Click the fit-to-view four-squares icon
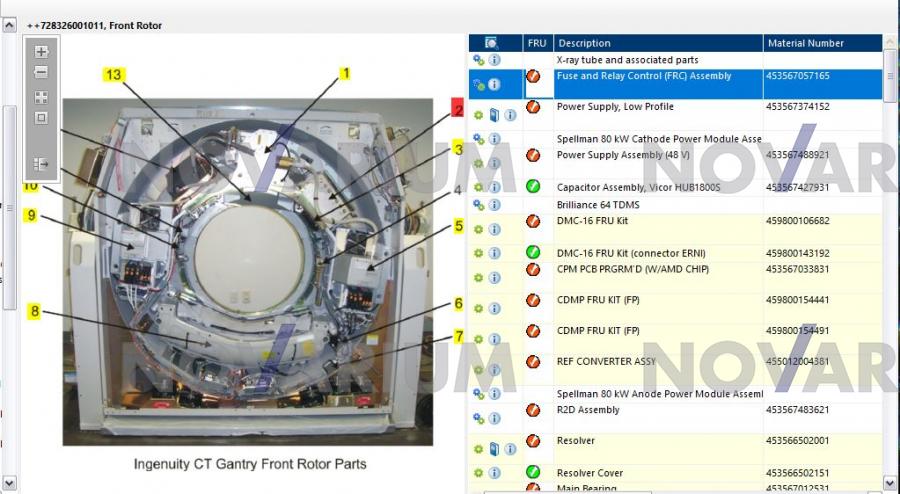Screen dimensions: 900x494 coord(41,97)
